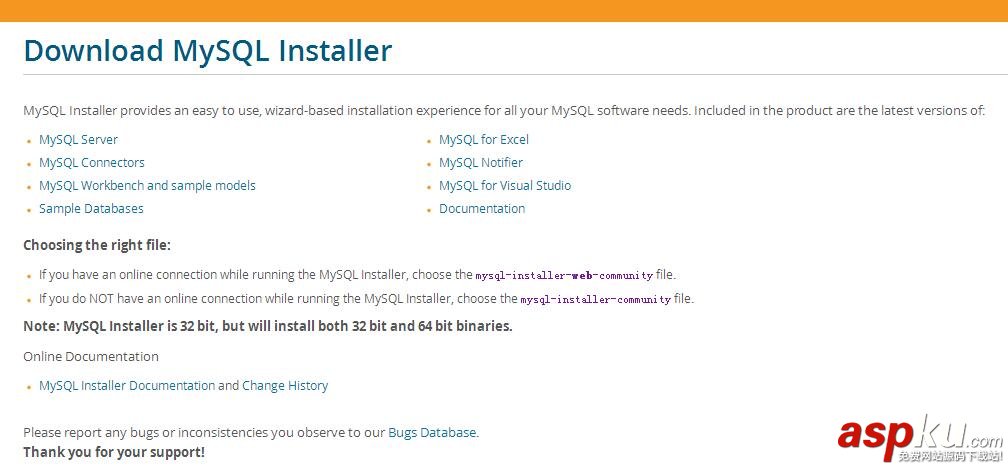Open the Sample Databases link

coord(91,209)
